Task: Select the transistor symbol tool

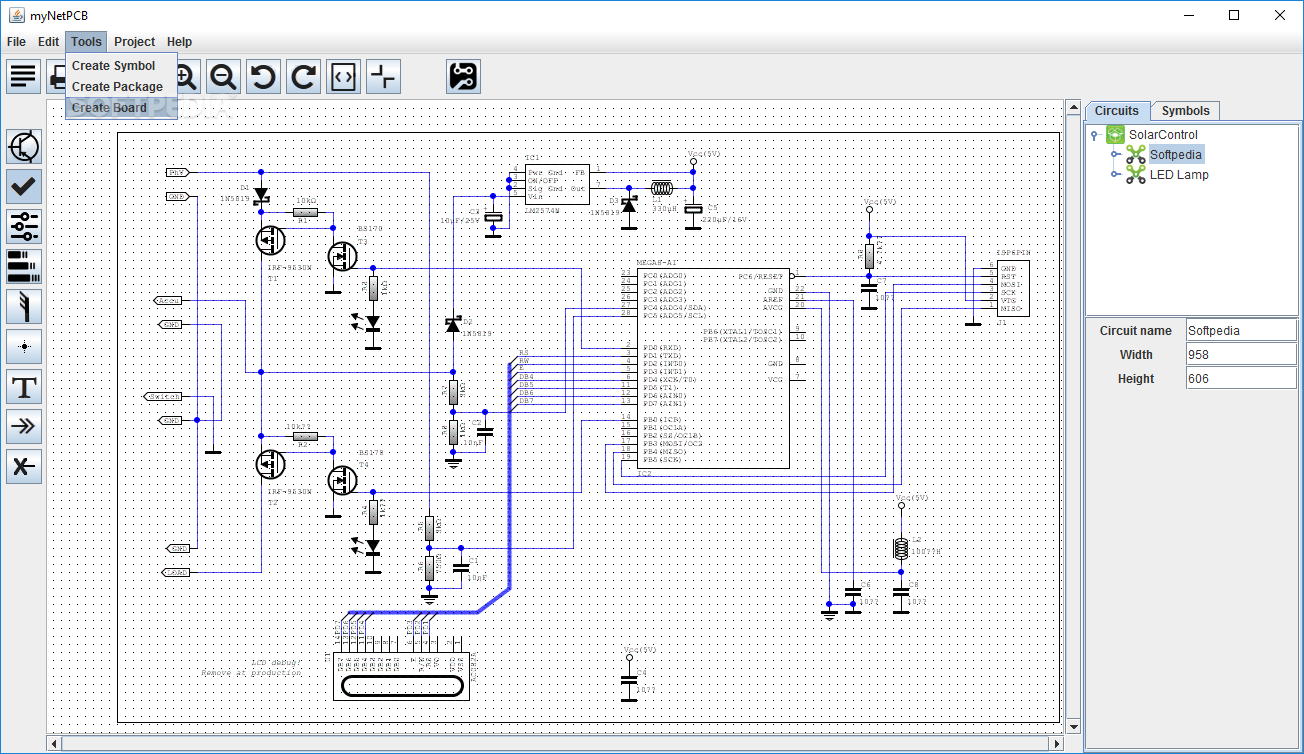Action: coord(24,146)
